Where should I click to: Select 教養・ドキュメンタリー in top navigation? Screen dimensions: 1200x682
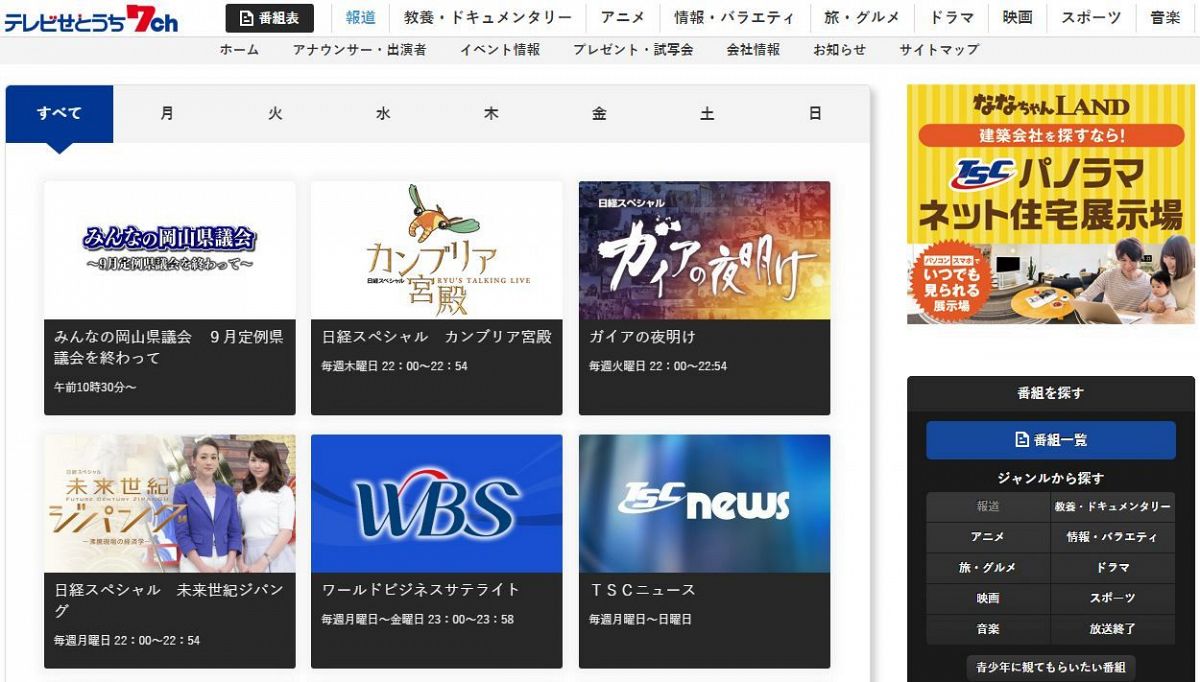[x=488, y=18]
